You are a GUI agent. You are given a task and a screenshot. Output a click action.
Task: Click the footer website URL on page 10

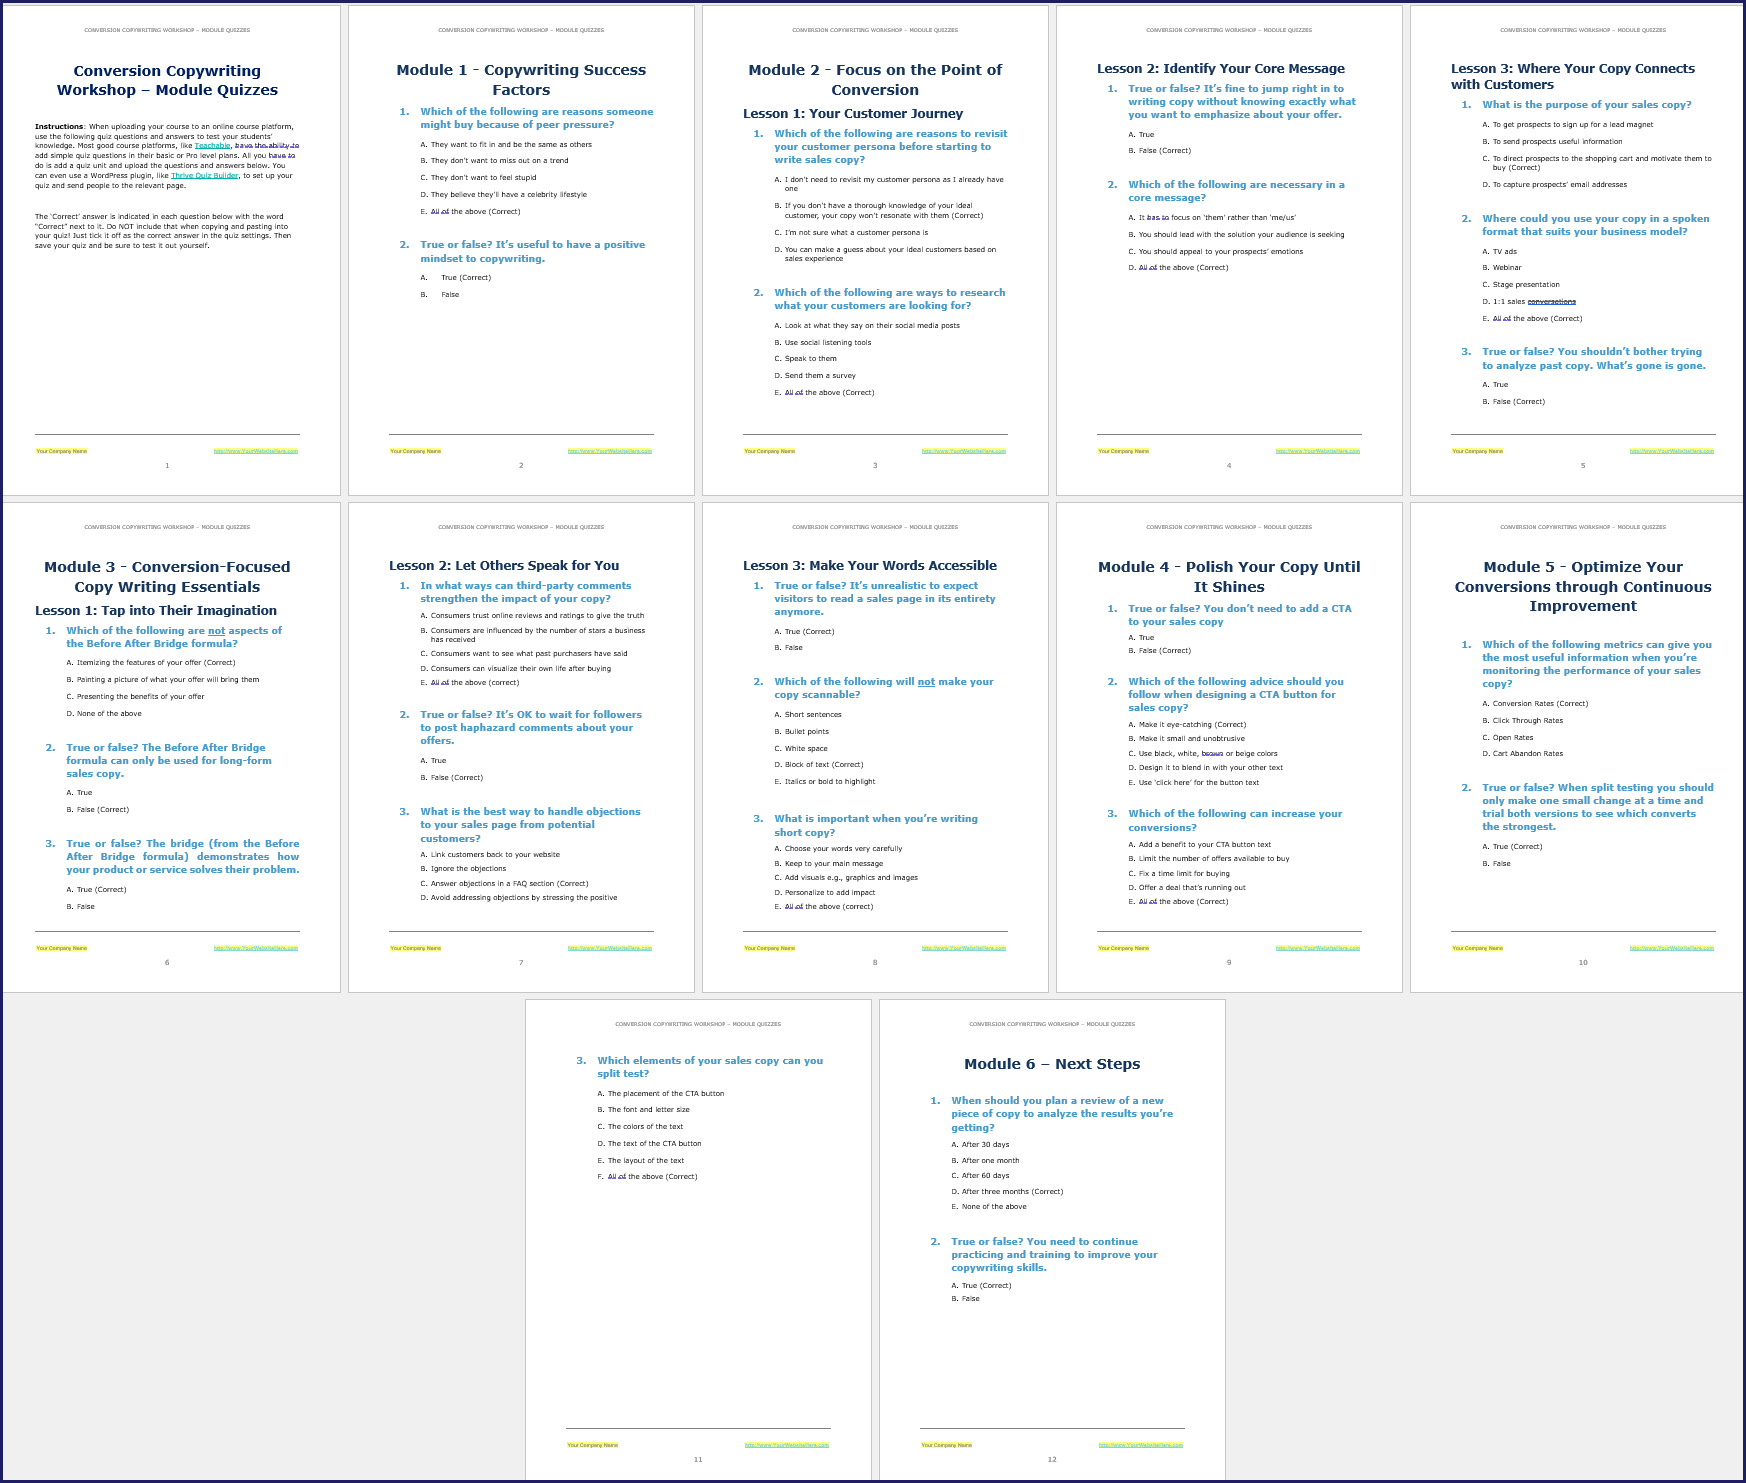[x=1672, y=948]
